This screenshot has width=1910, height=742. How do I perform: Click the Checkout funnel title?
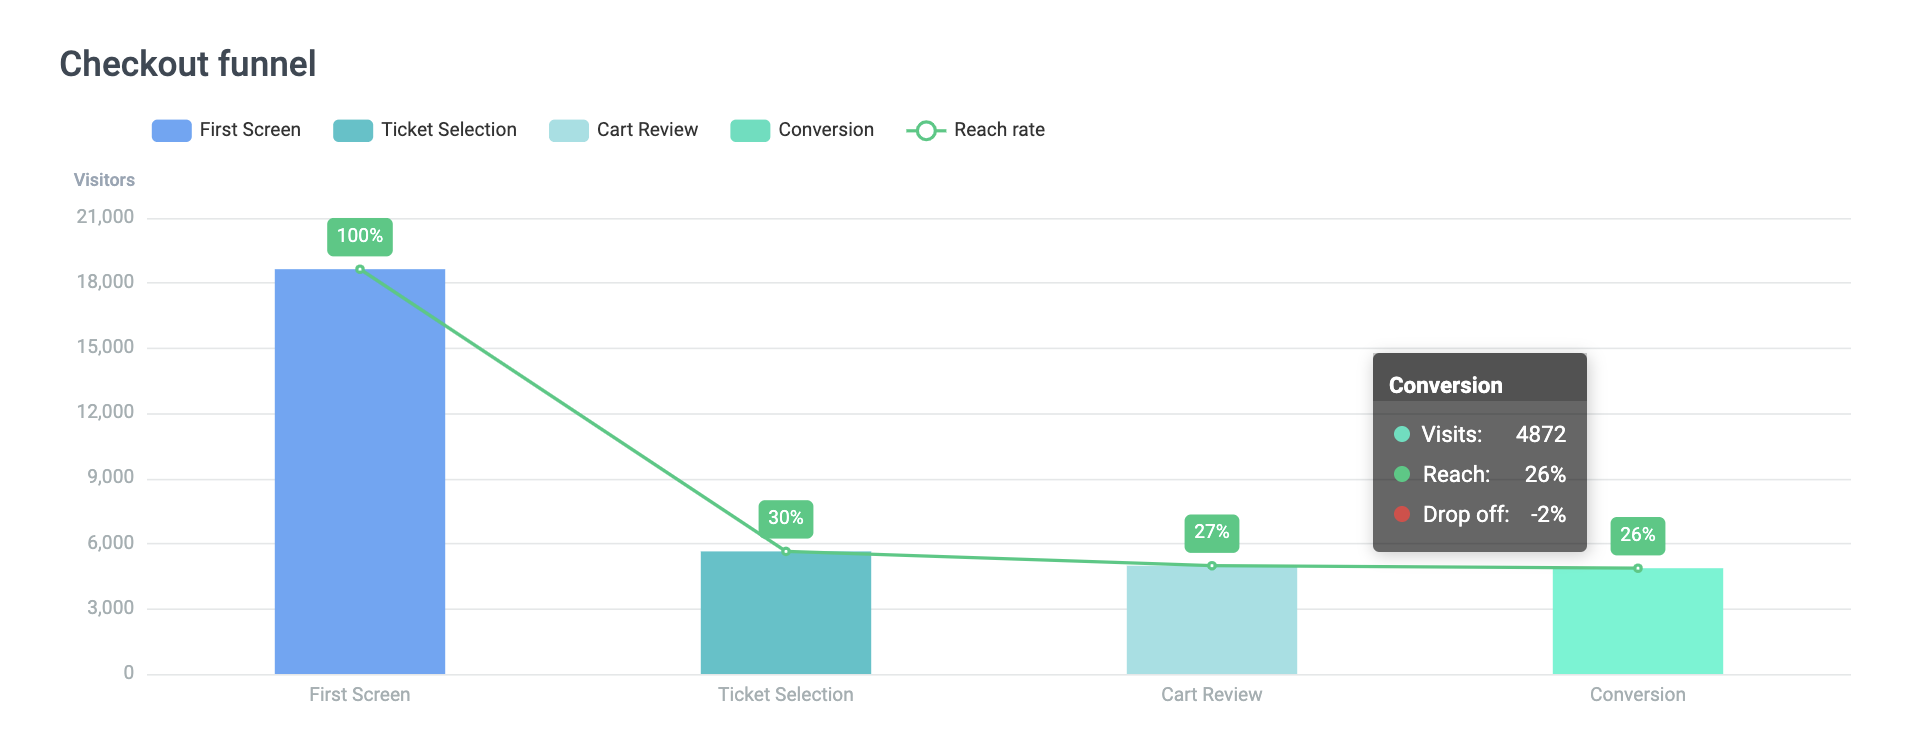pyautogui.click(x=188, y=64)
